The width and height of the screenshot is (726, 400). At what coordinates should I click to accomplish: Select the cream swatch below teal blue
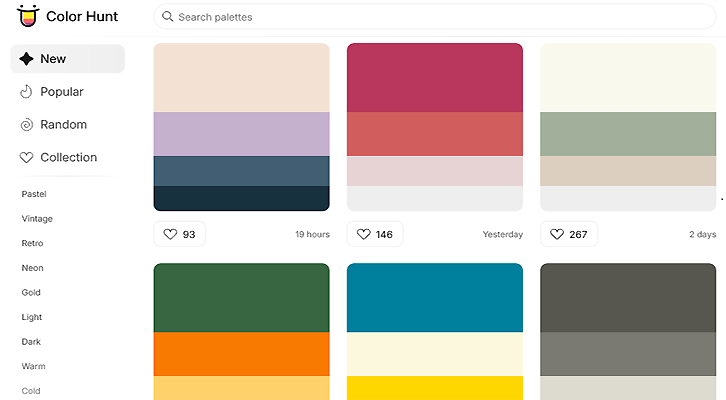[x=435, y=354]
